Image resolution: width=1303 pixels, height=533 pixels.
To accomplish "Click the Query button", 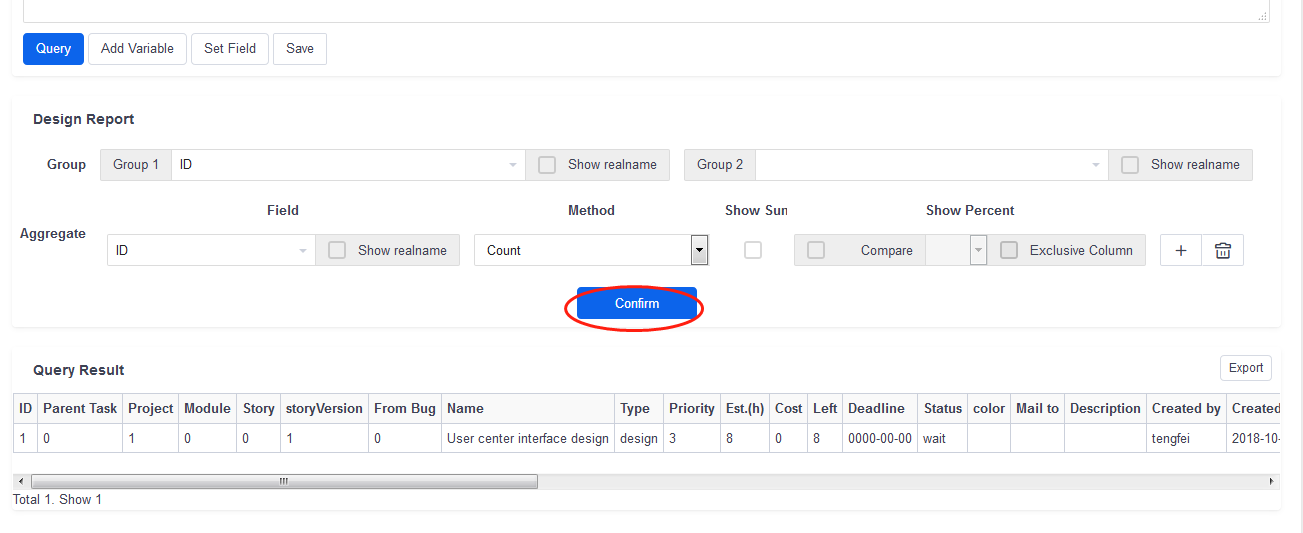I will coord(53,49).
